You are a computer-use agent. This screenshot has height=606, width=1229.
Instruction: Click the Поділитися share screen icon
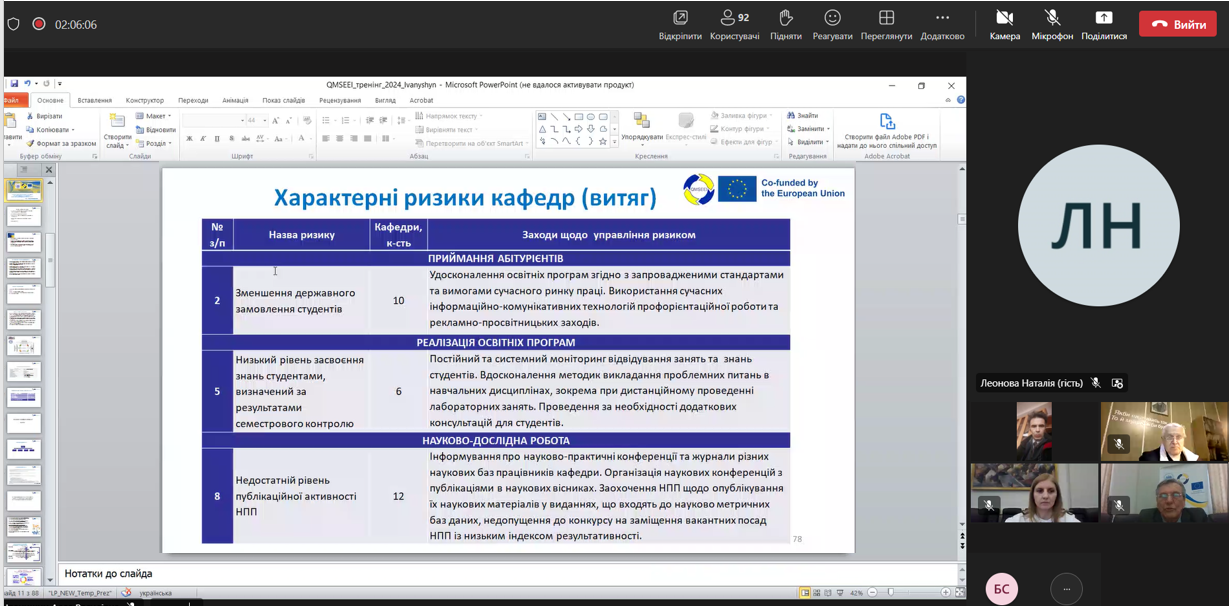(1103, 18)
